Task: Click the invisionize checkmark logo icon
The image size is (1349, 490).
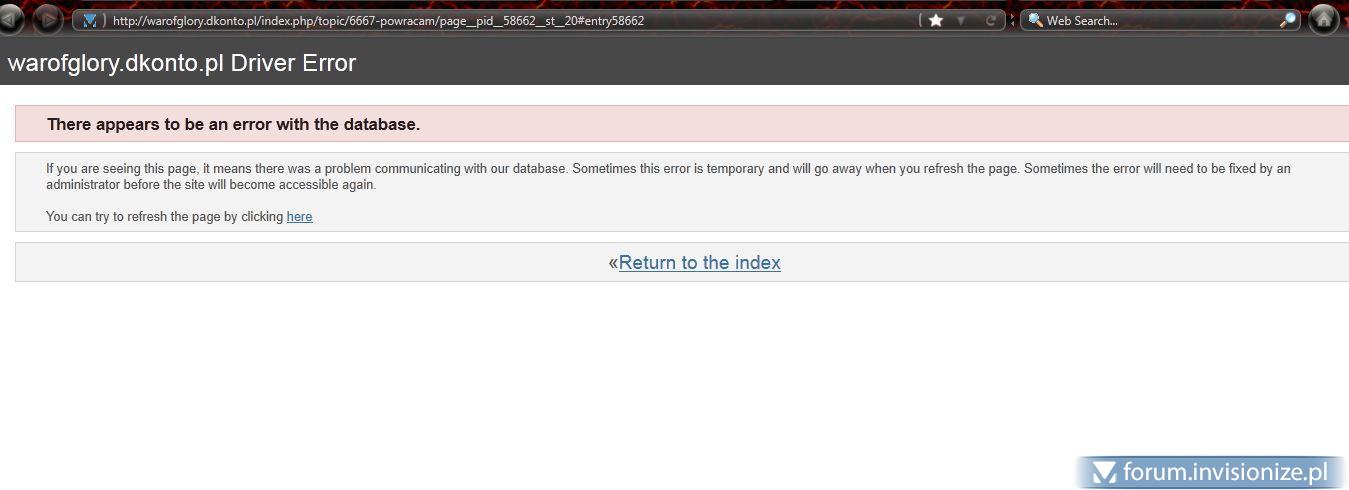Action: coord(1104,472)
